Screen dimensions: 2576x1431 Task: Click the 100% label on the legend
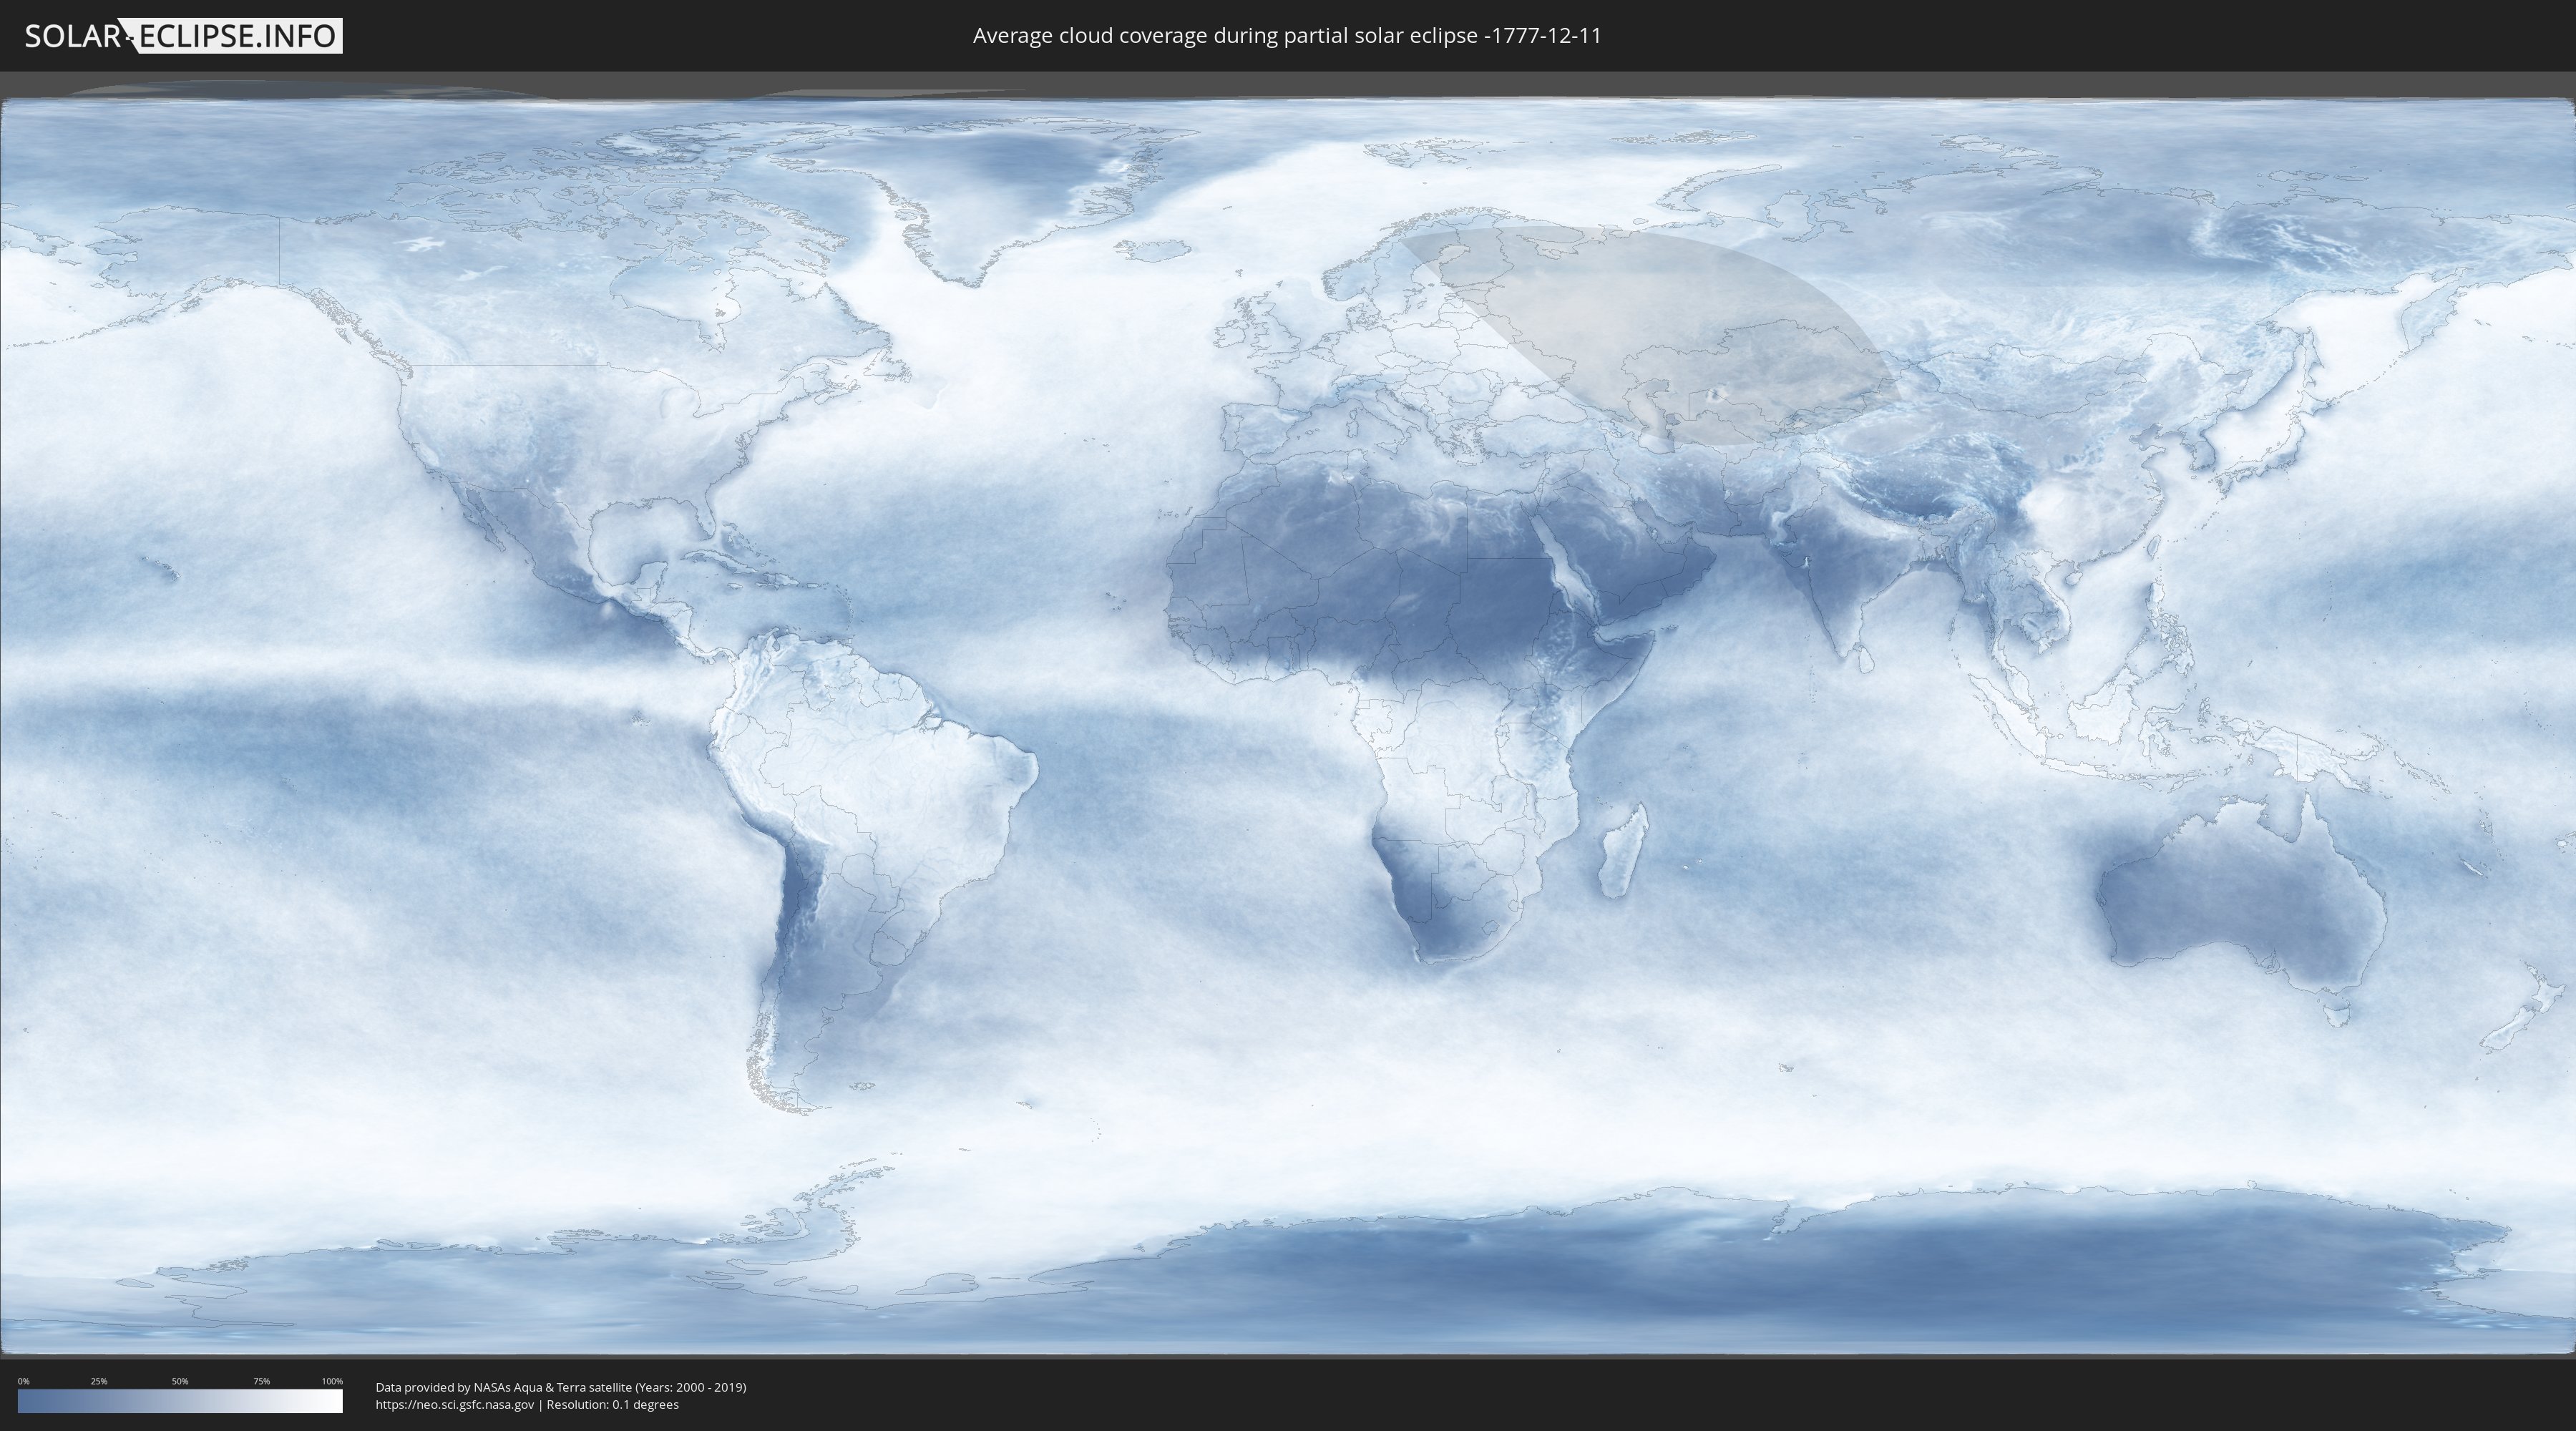tap(332, 1381)
